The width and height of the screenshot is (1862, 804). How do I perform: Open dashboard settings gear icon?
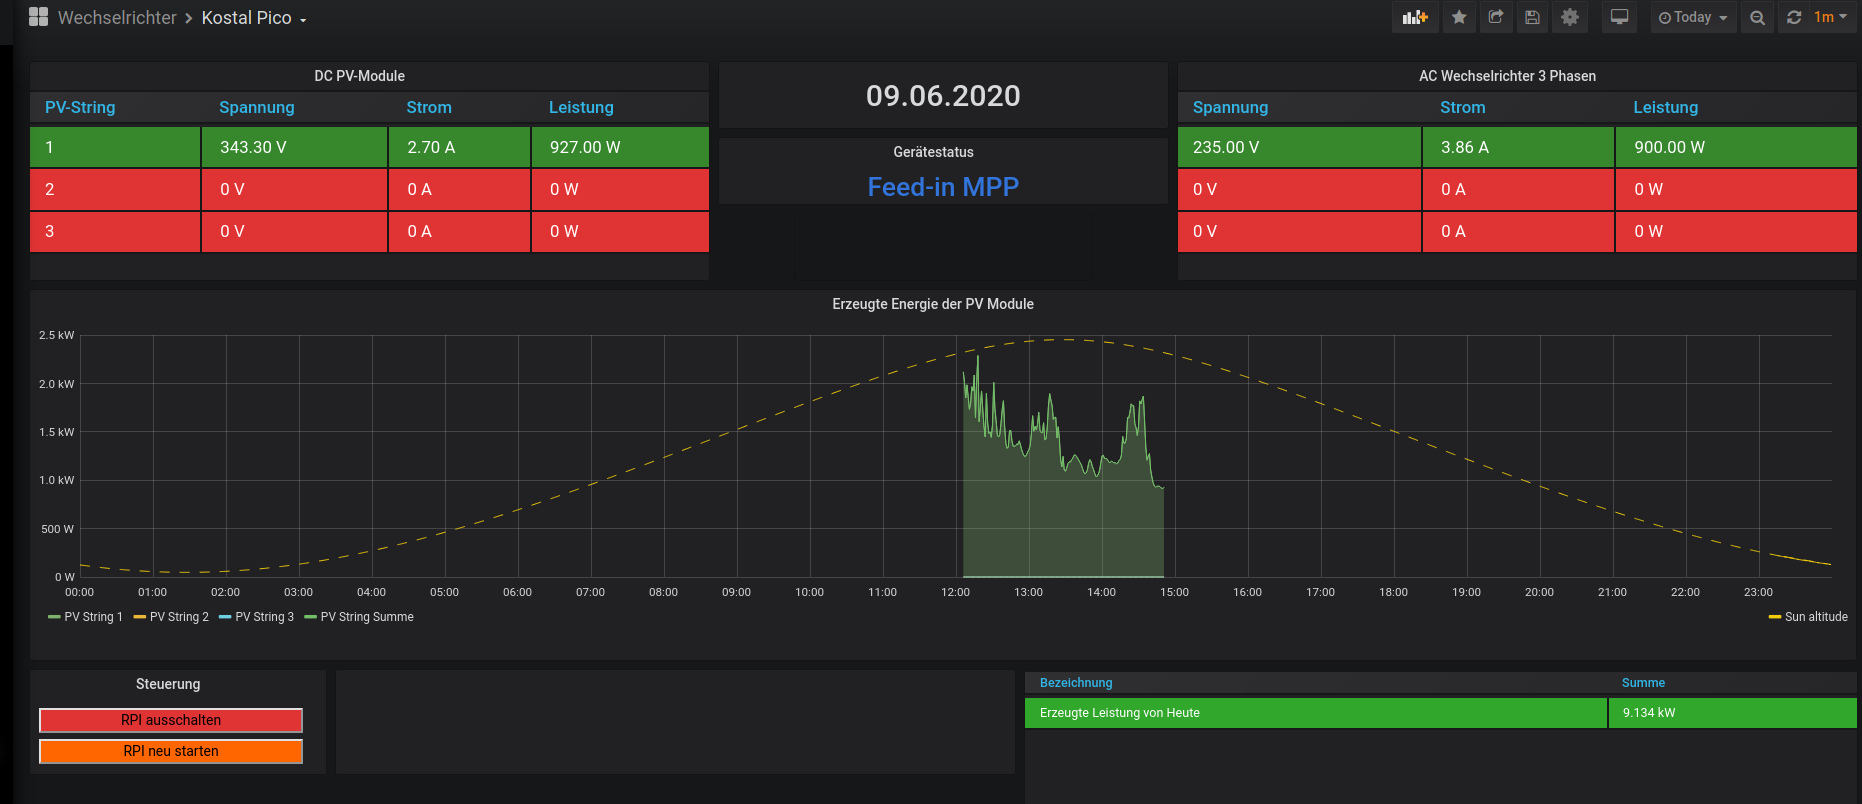1570,17
